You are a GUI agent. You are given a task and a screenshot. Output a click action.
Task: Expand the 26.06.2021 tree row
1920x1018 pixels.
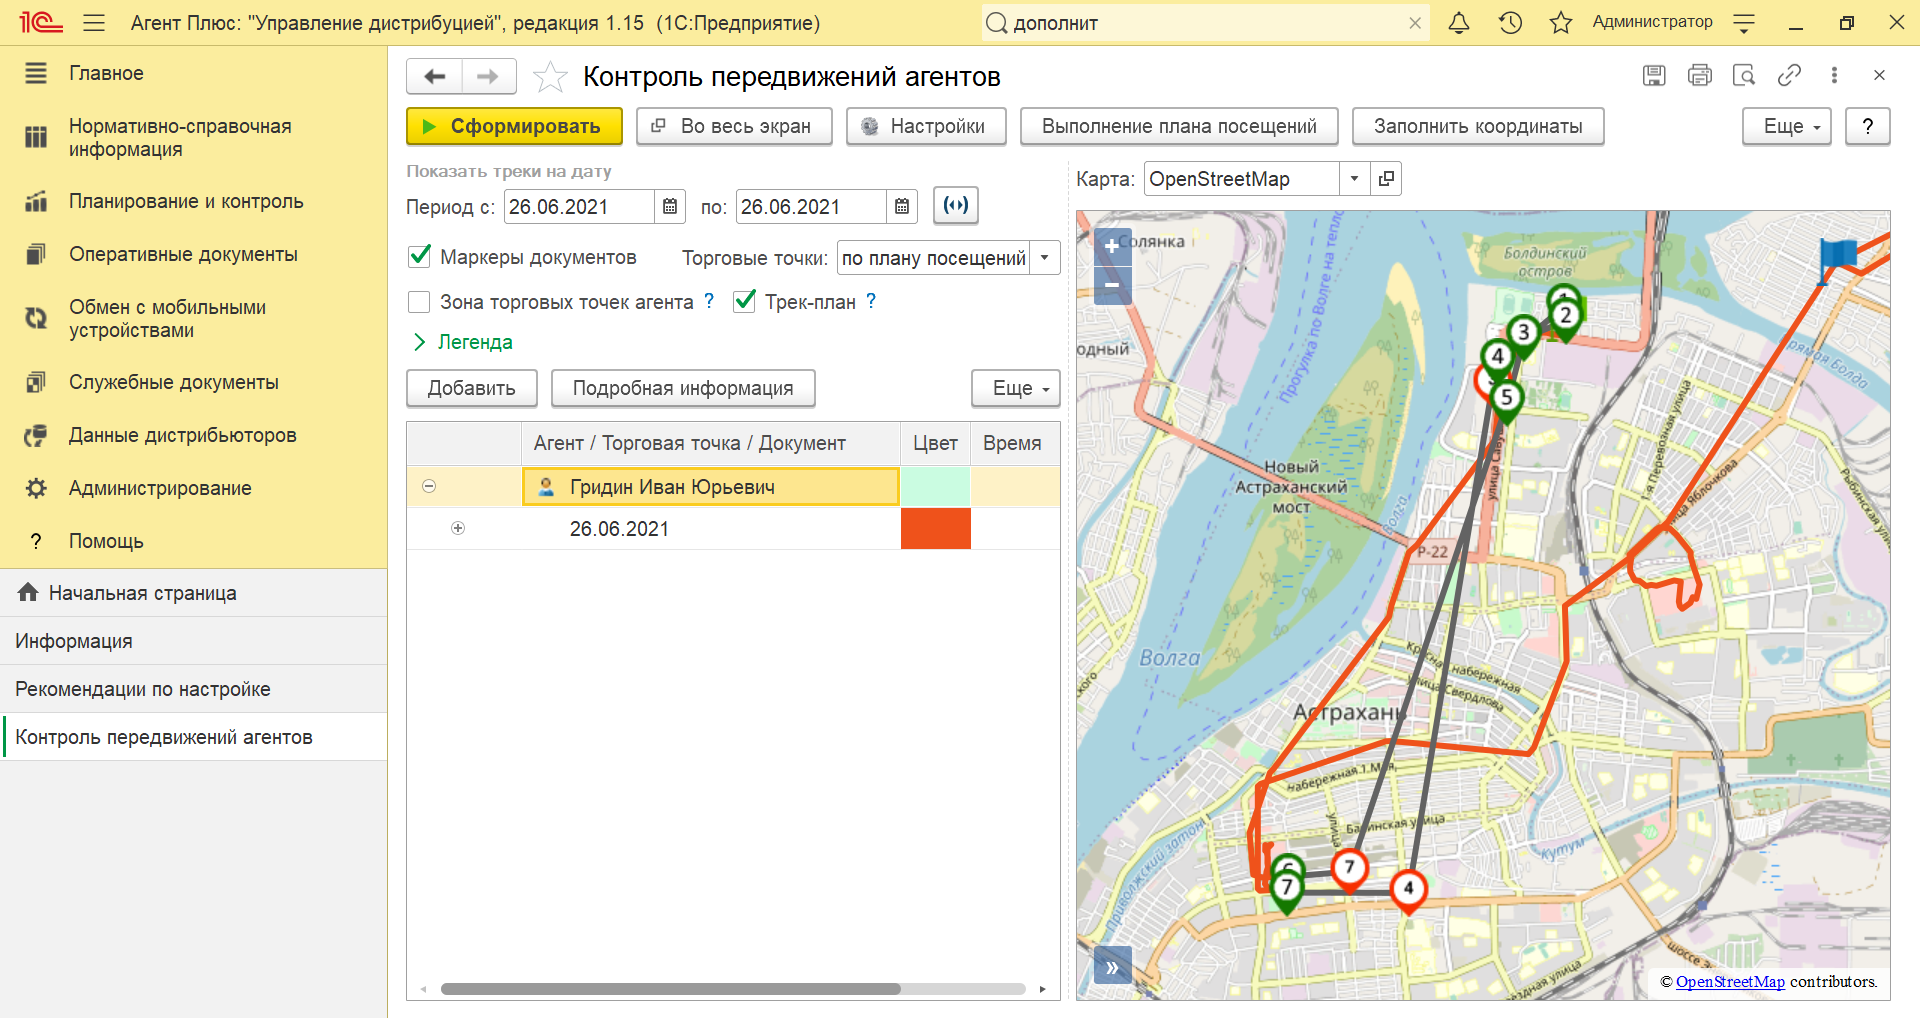click(x=458, y=528)
